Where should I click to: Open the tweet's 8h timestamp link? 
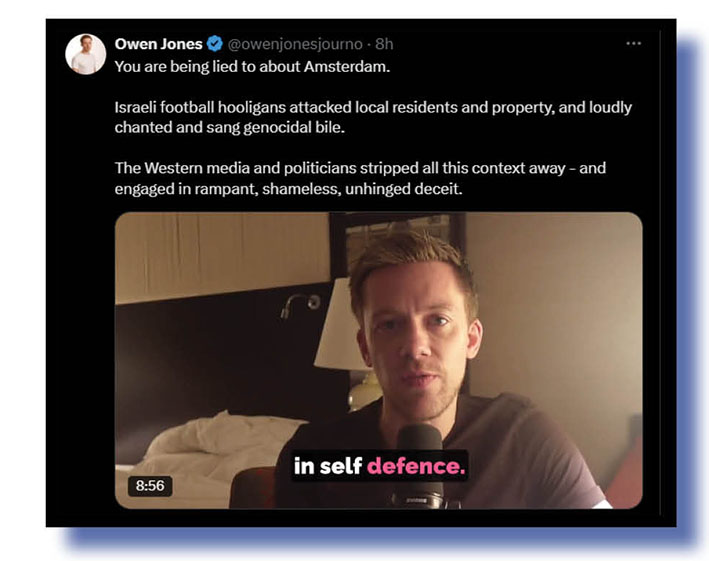click(x=384, y=44)
